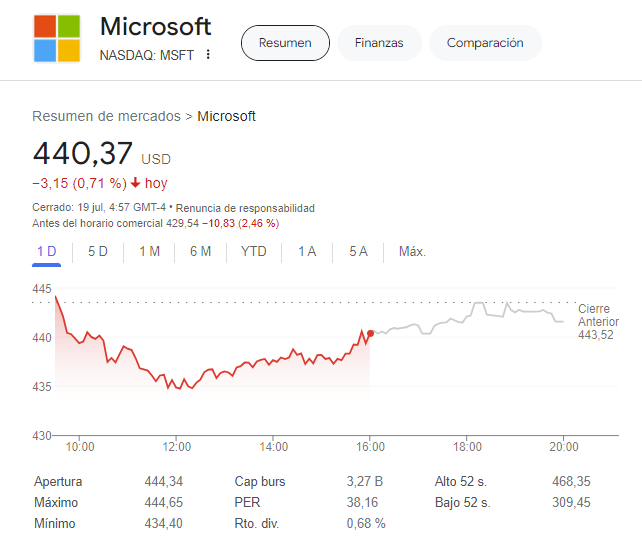Click the 445 price axis label
Viewport: 642px width, 540px height.
pos(42,289)
